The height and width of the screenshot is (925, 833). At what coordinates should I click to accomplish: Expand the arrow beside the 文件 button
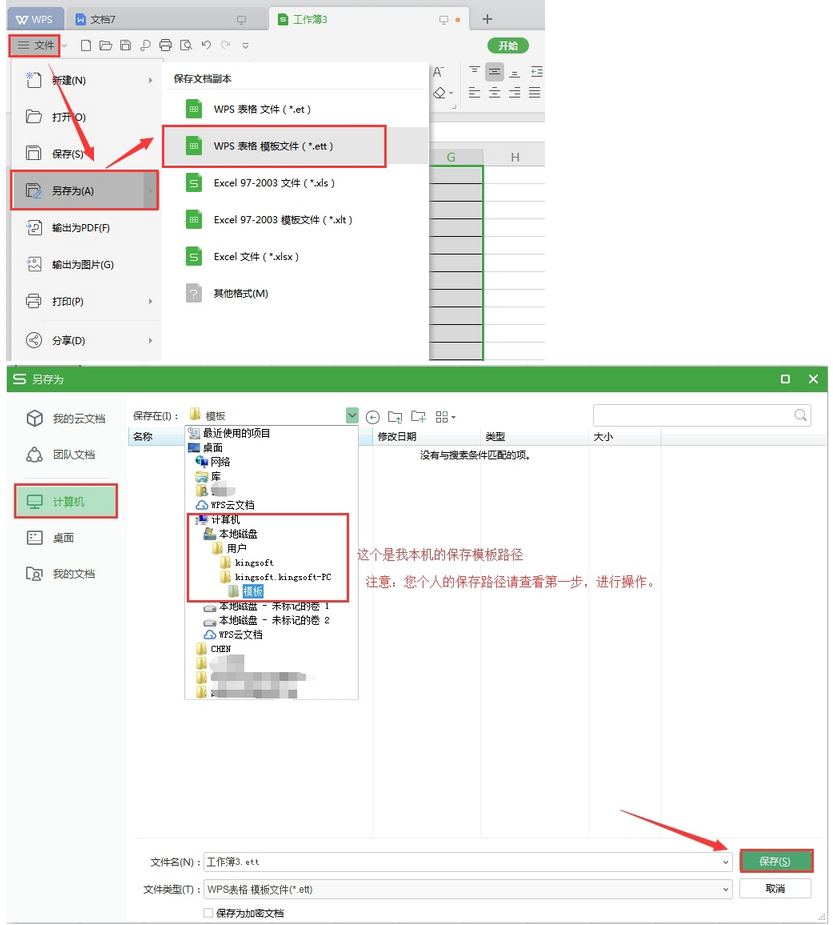pyautogui.click(x=64, y=45)
